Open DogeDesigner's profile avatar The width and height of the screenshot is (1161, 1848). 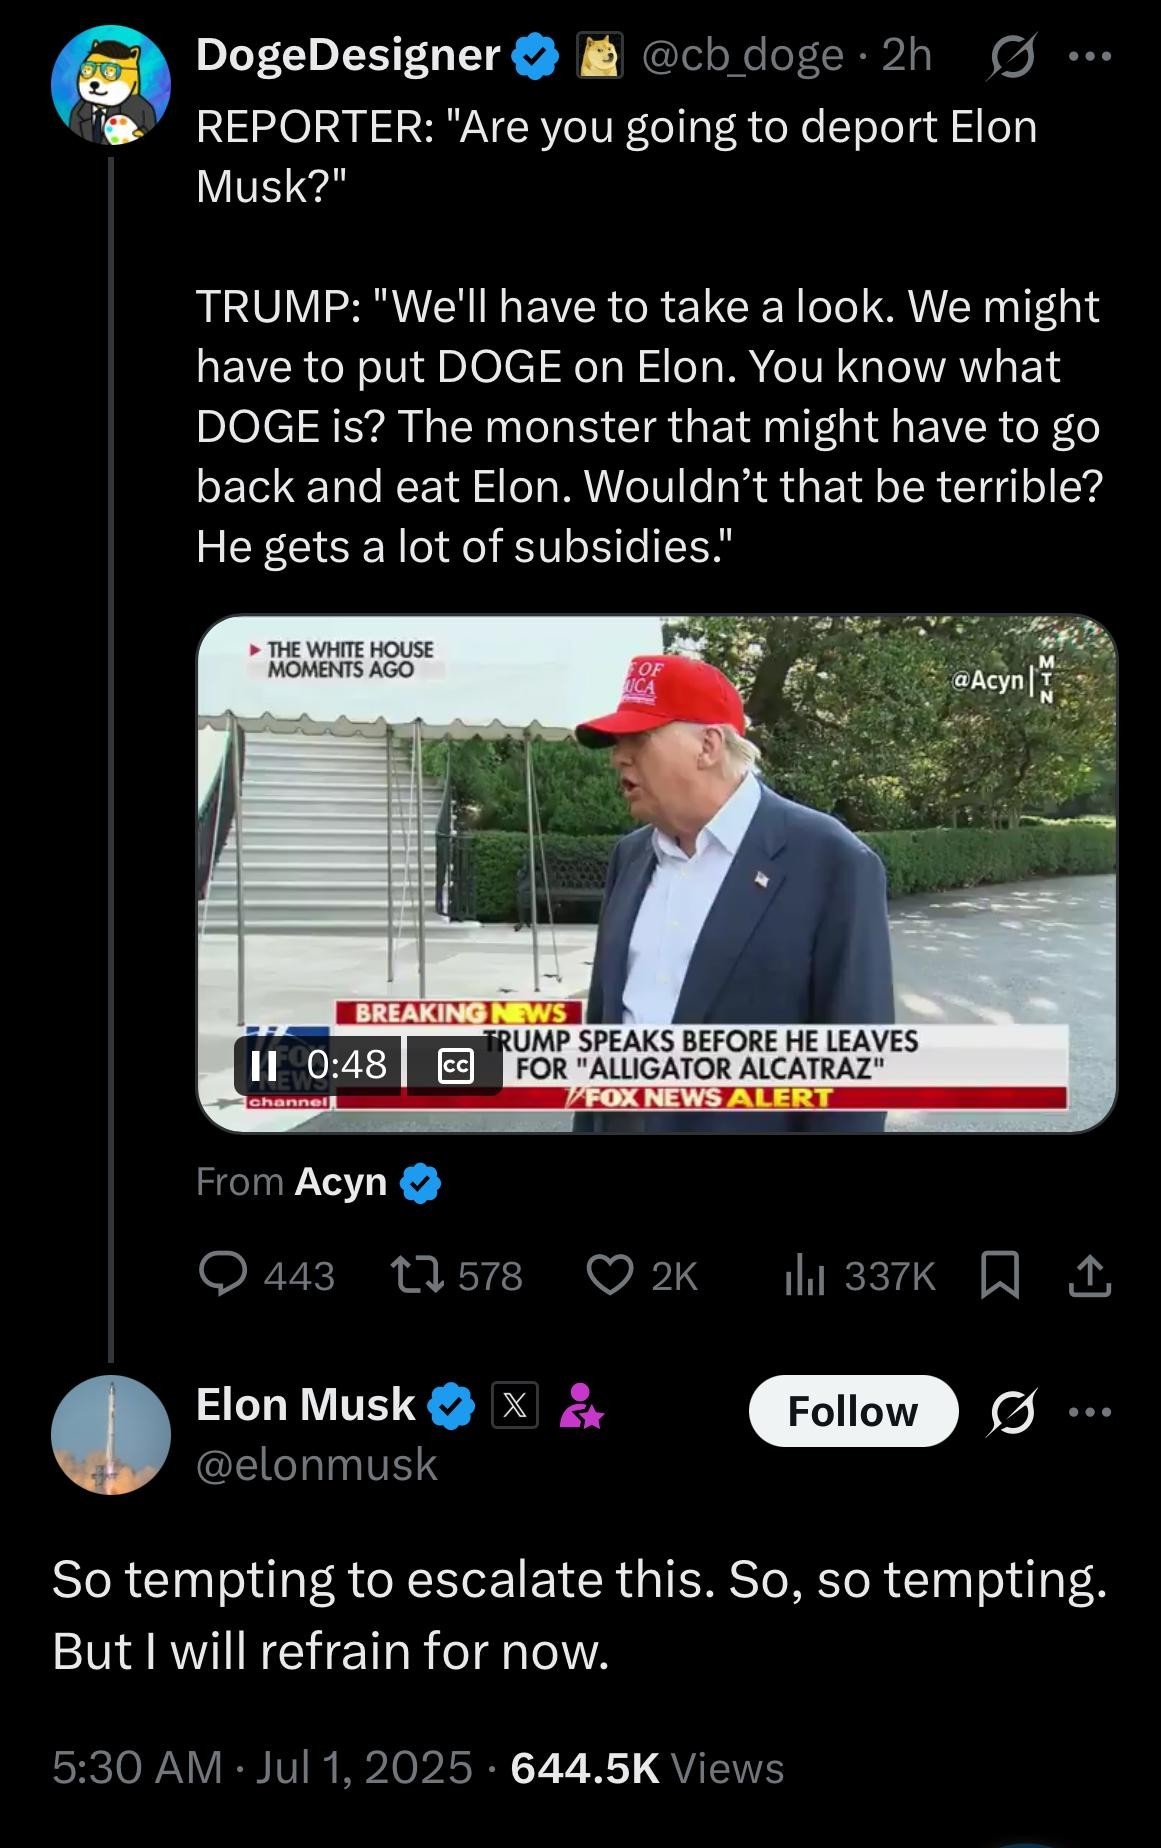(110, 86)
